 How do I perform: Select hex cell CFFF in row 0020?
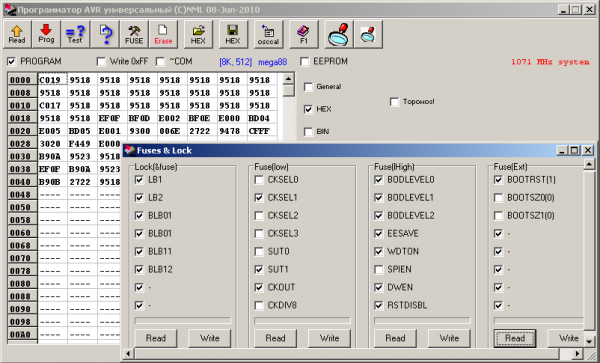[262, 131]
